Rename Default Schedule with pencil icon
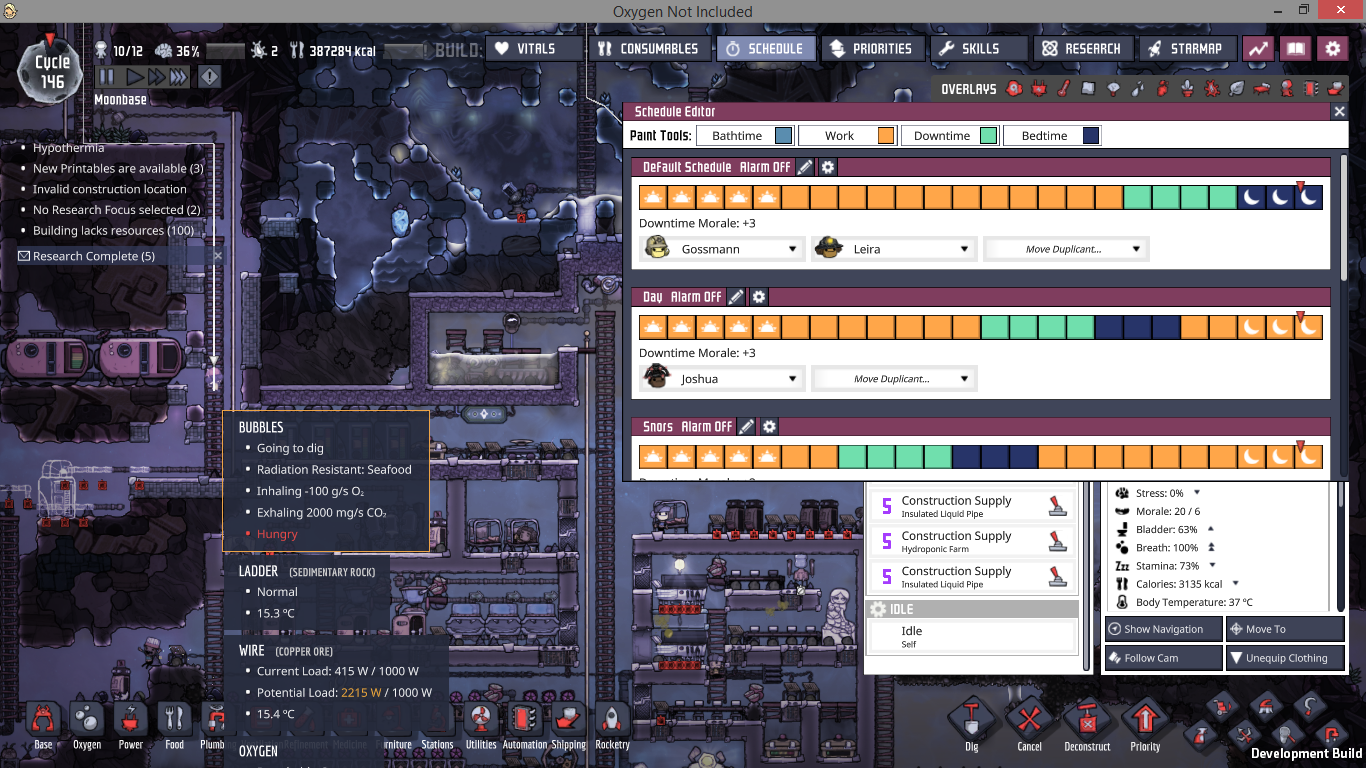Image resolution: width=1366 pixels, height=768 pixels. point(805,167)
